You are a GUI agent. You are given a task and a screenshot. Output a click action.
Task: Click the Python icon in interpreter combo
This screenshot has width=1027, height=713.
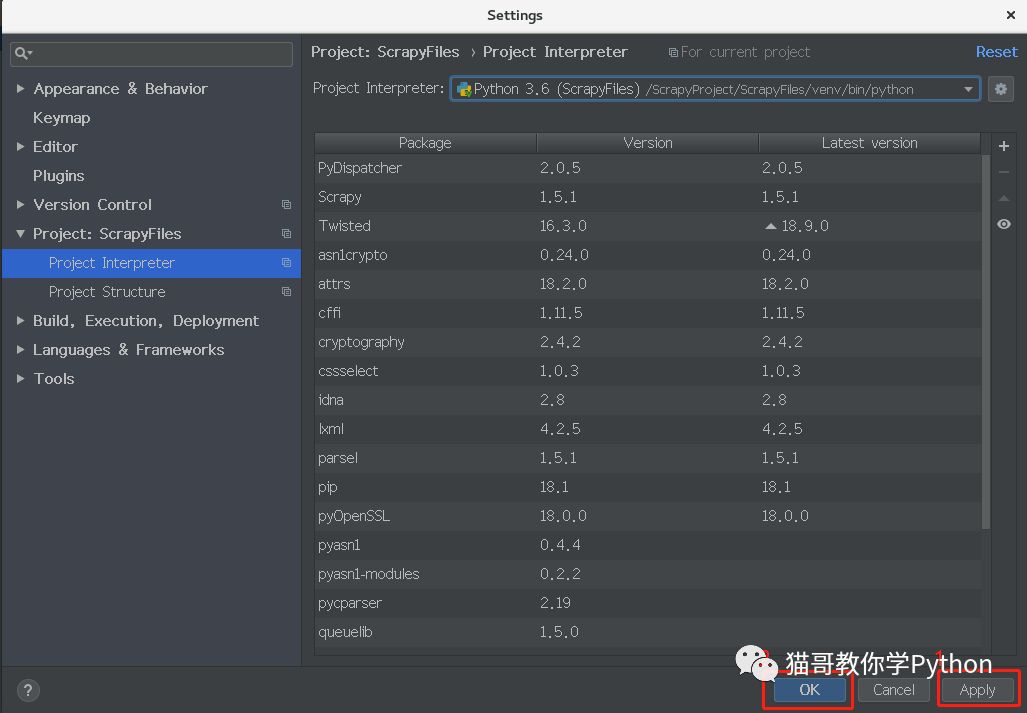point(464,89)
